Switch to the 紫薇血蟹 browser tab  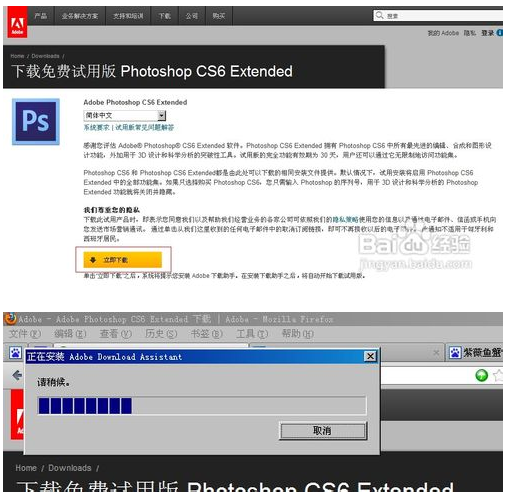475,352
